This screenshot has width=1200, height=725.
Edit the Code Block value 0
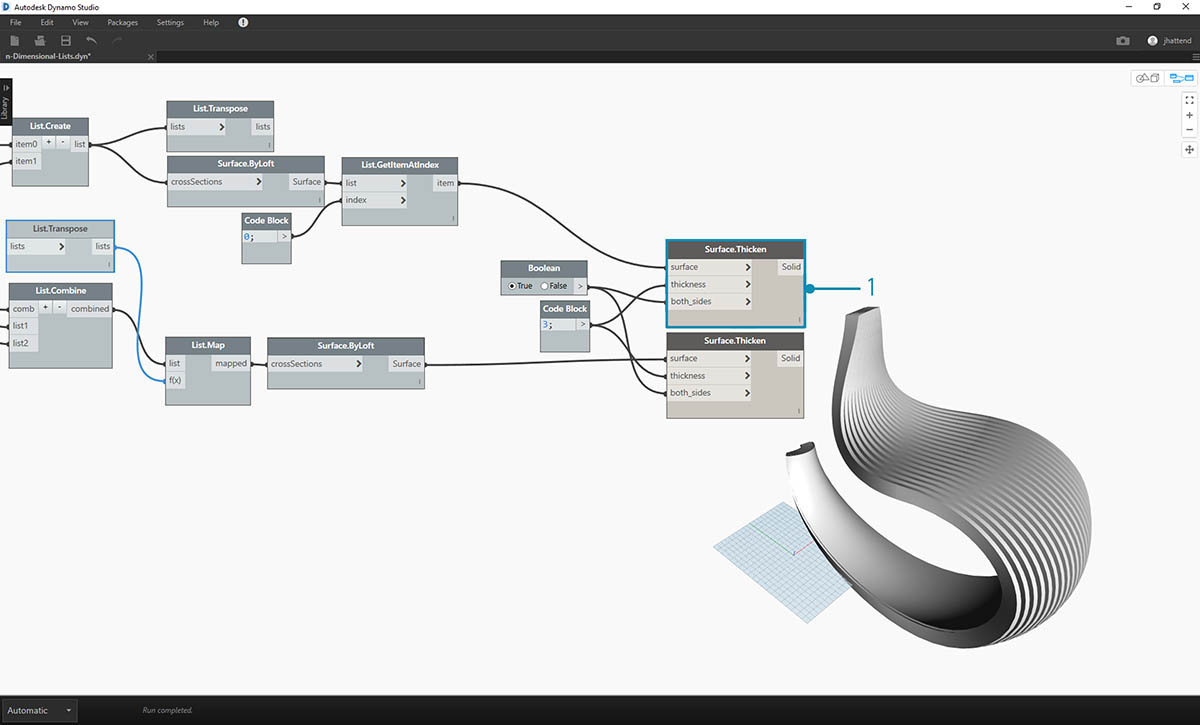tap(259, 237)
